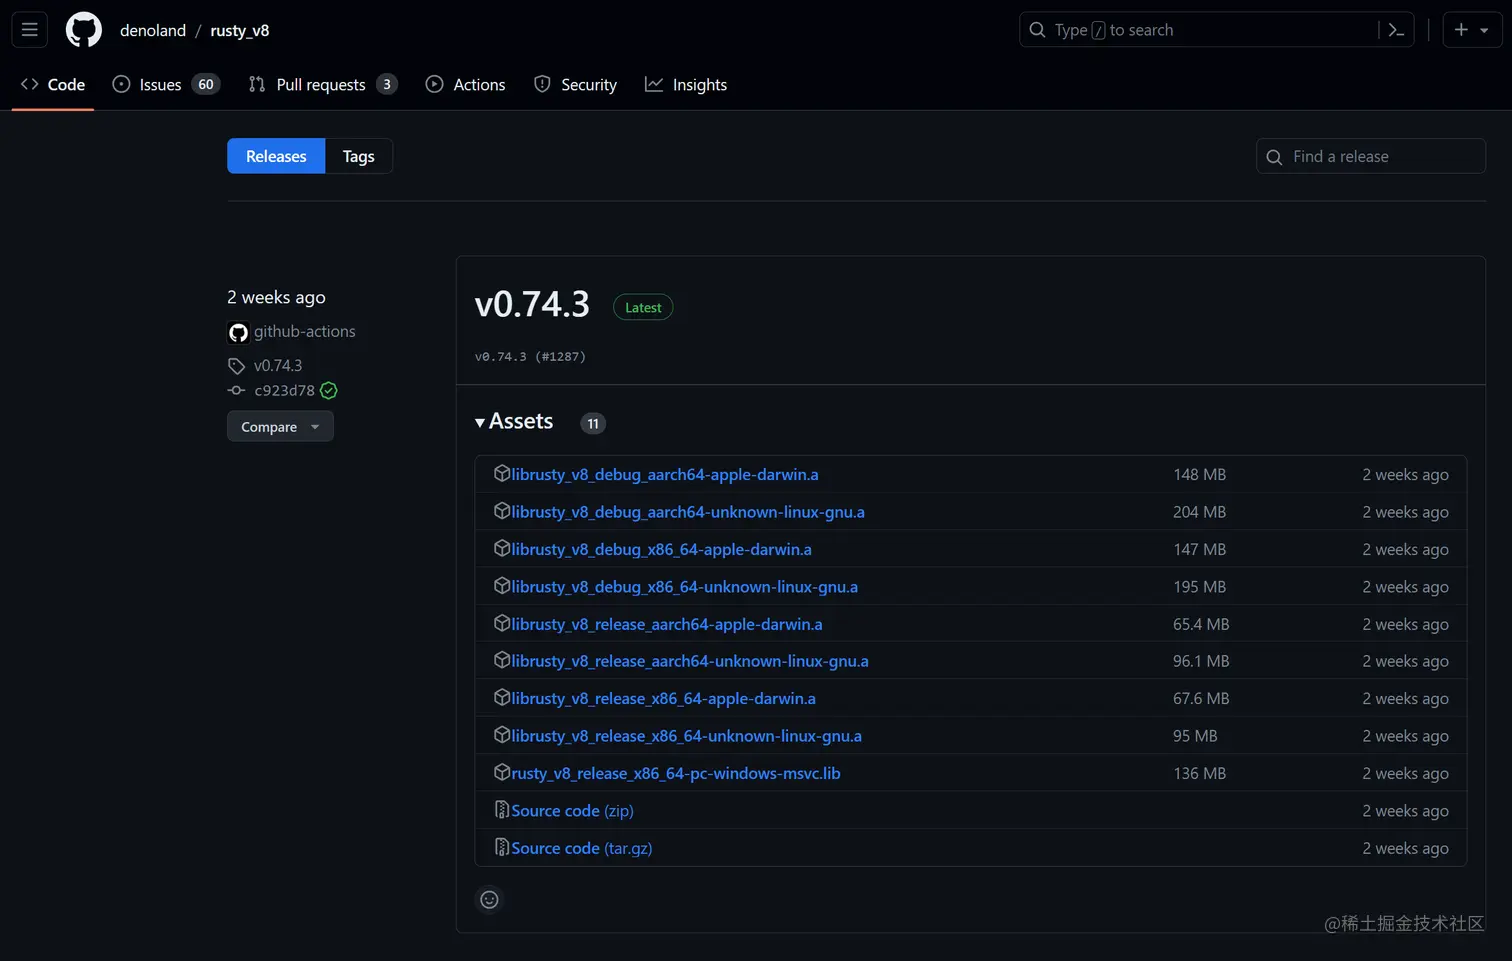The height and width of the screenshot is (961, 1512).
Task: Click package icon for release x86_64-apple-darwin asset
Action: coord(502,698)
